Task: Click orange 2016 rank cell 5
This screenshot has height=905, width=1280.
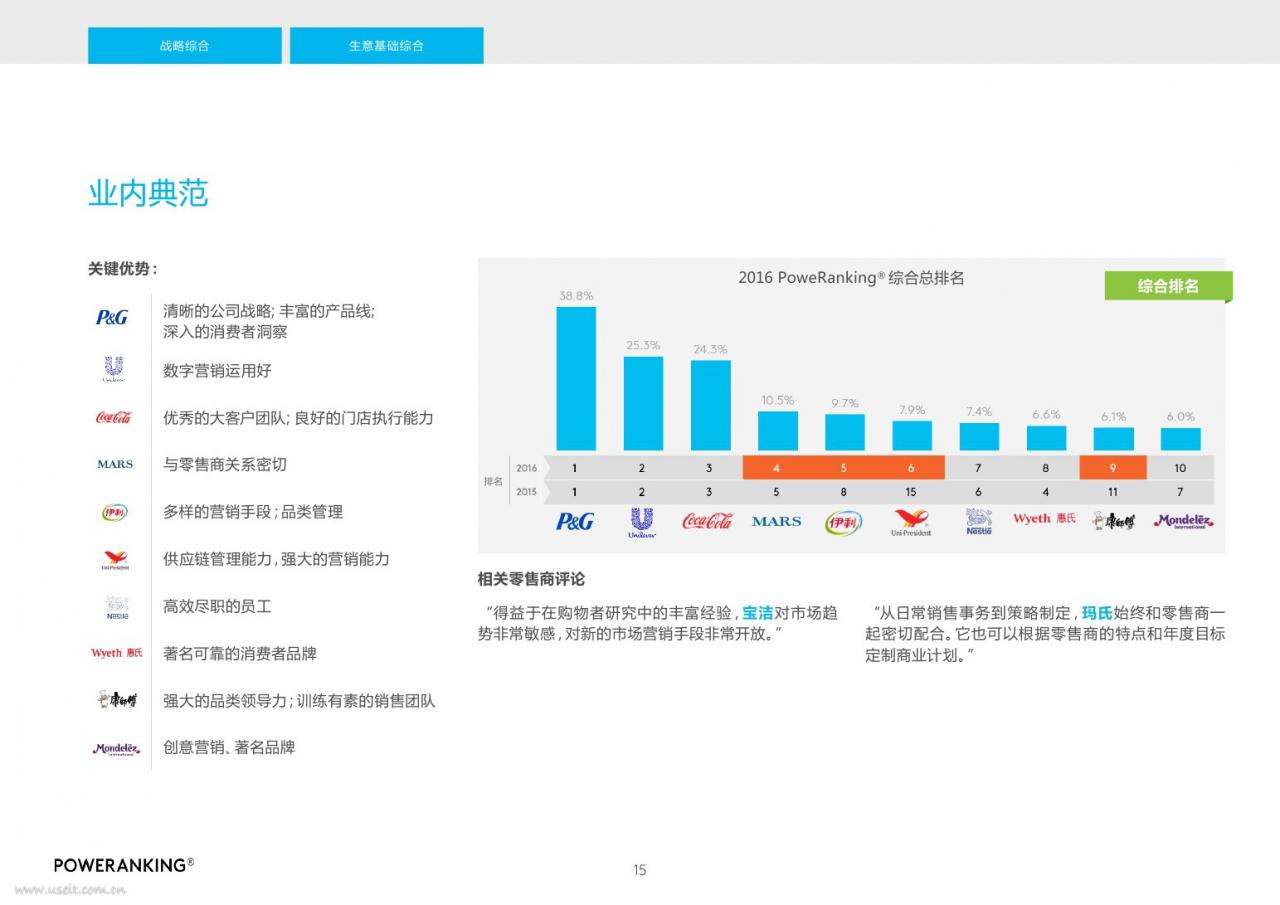Action: 844,467
